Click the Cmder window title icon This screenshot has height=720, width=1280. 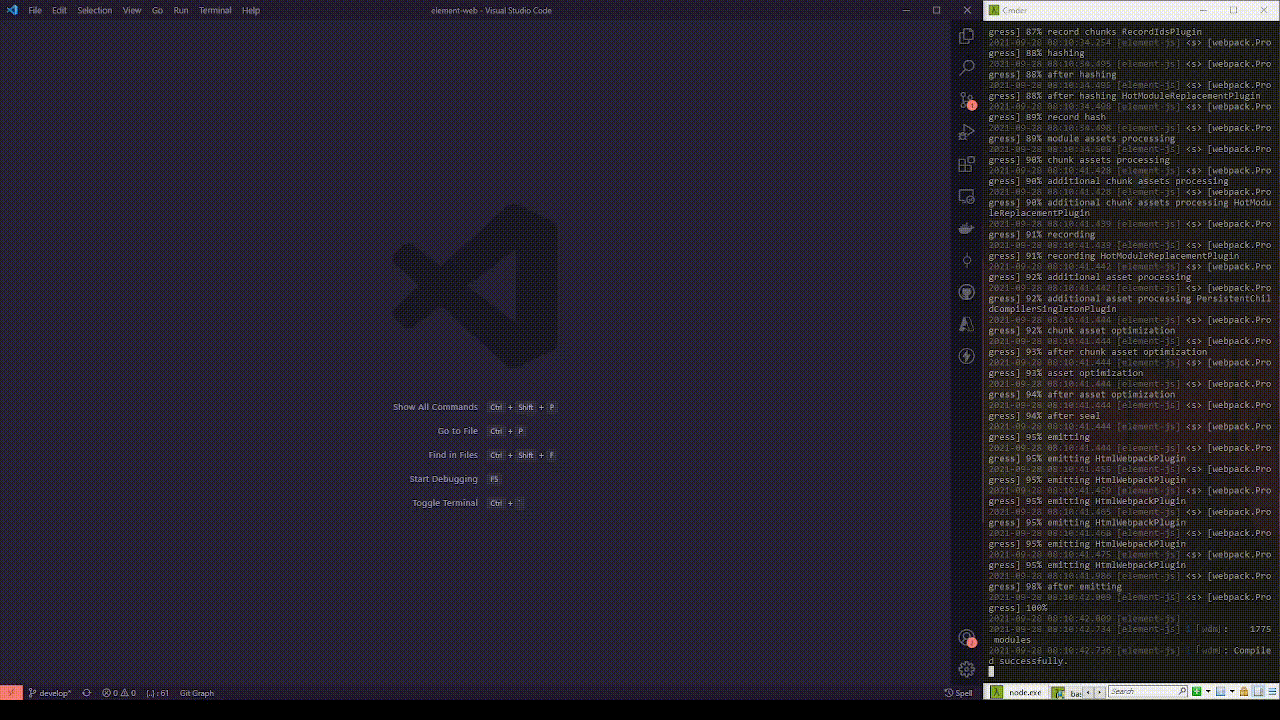993,10
